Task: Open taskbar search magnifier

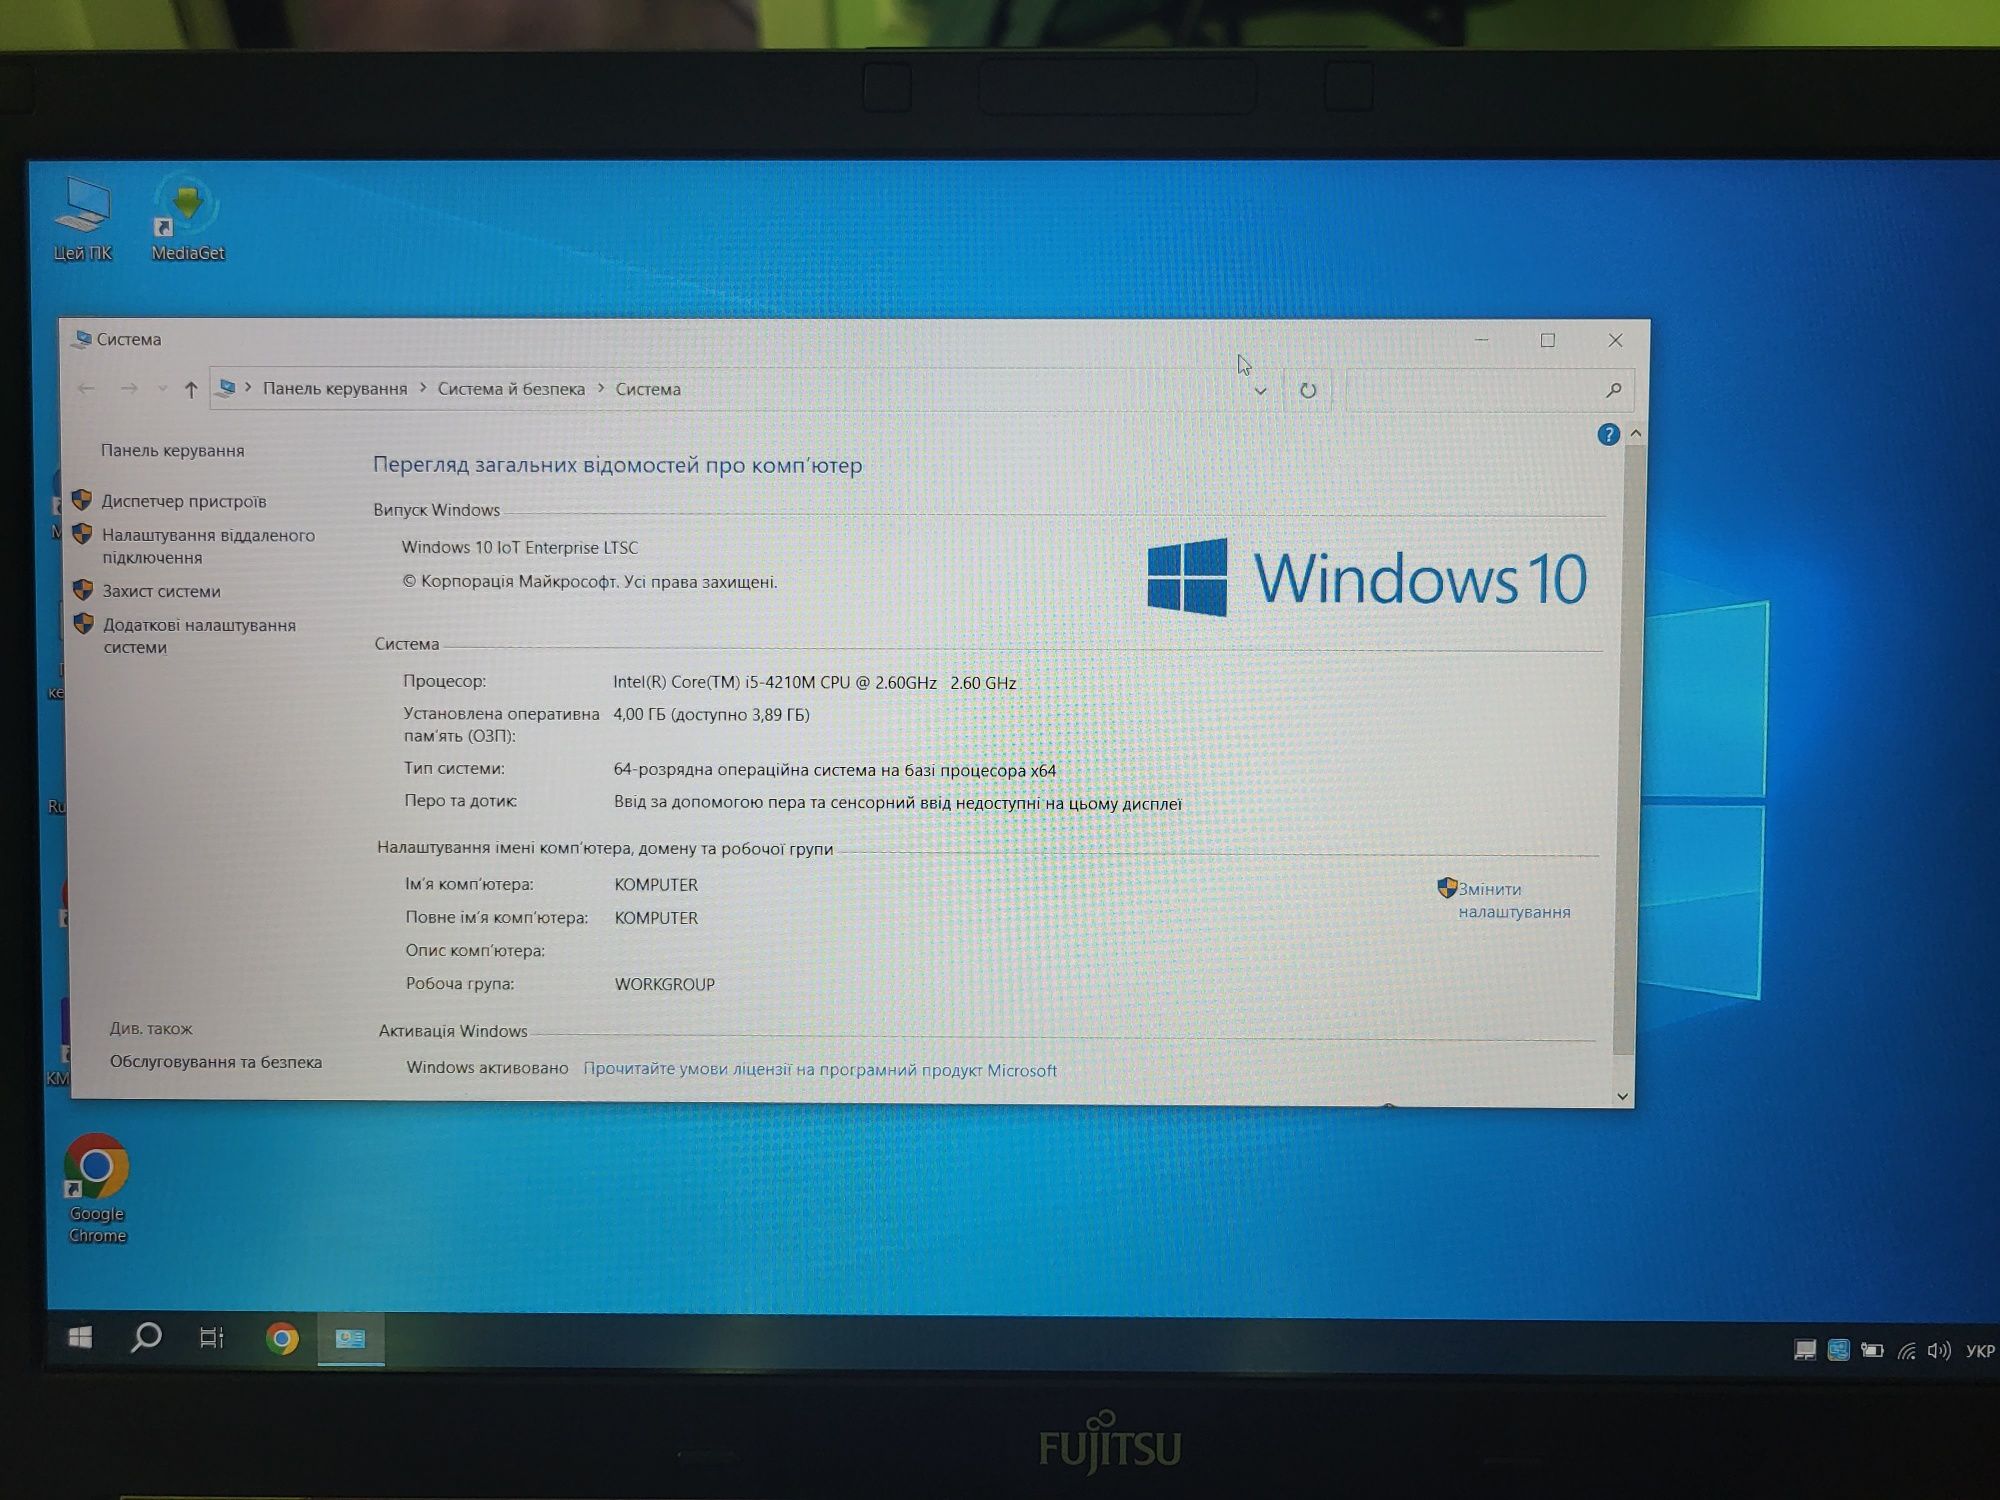Action: pyautogui.click(x=146, y=1337)
